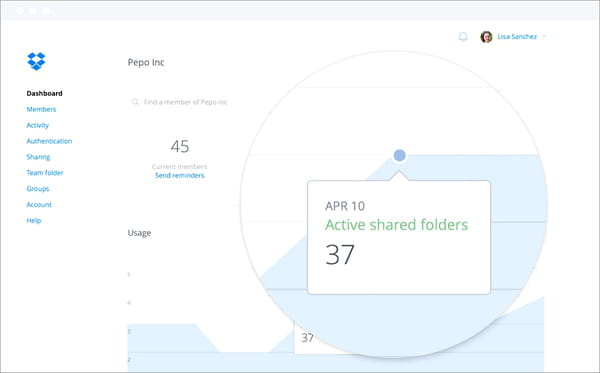The width and height of the screenshot is (600, 373).
Task: Navigate to Sharing in the sidebar
Action: click(38, 157)
